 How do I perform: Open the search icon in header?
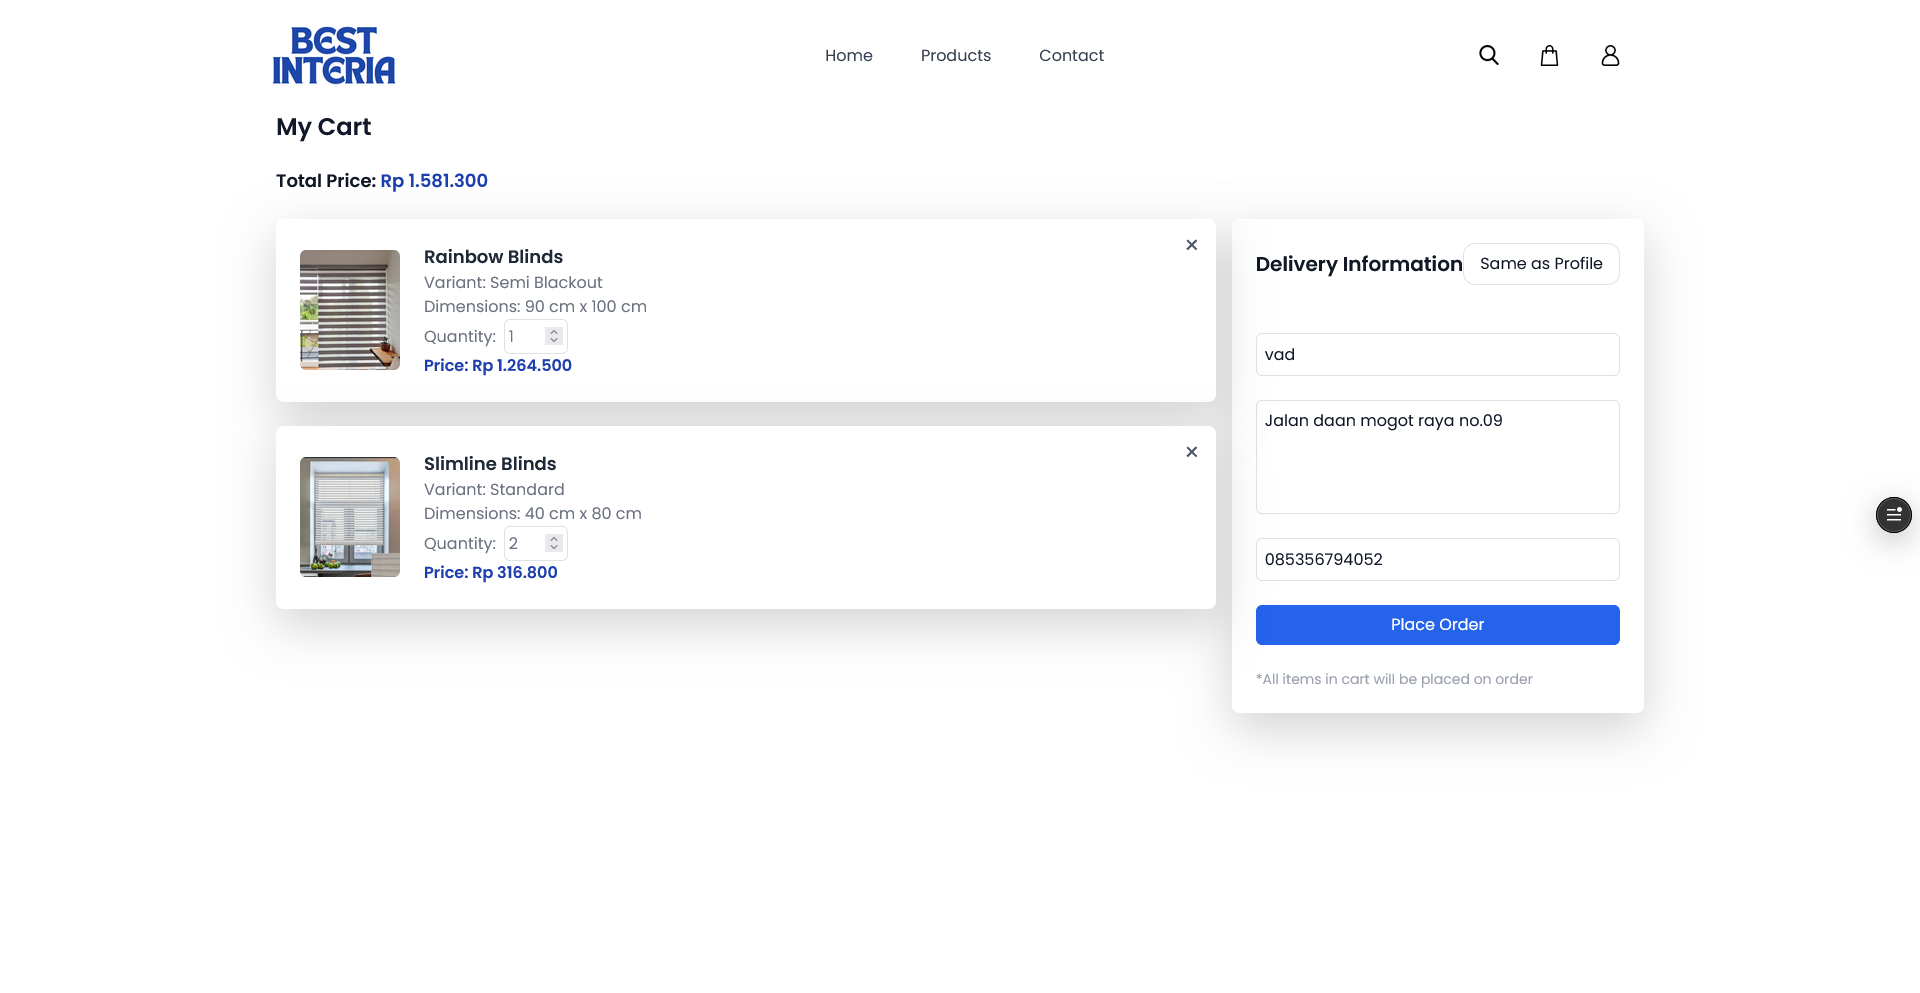[1488, 56]
